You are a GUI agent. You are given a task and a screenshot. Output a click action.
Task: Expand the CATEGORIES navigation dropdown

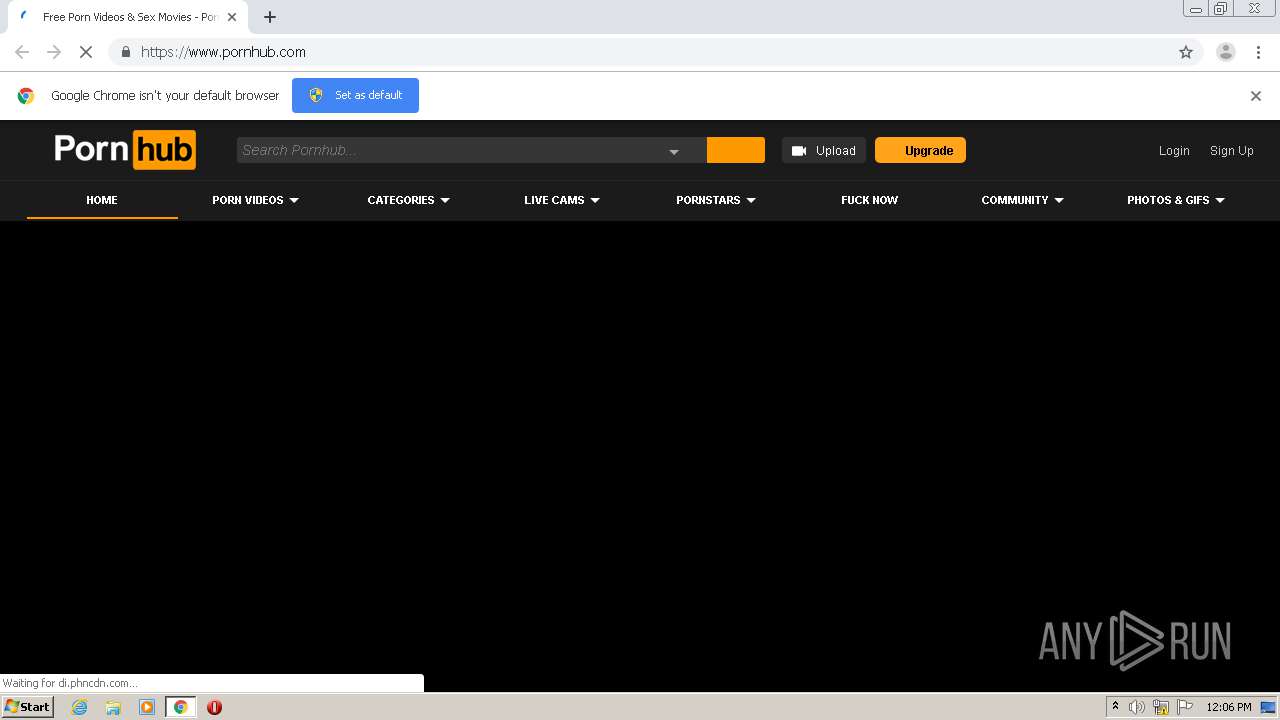point(408,200)
